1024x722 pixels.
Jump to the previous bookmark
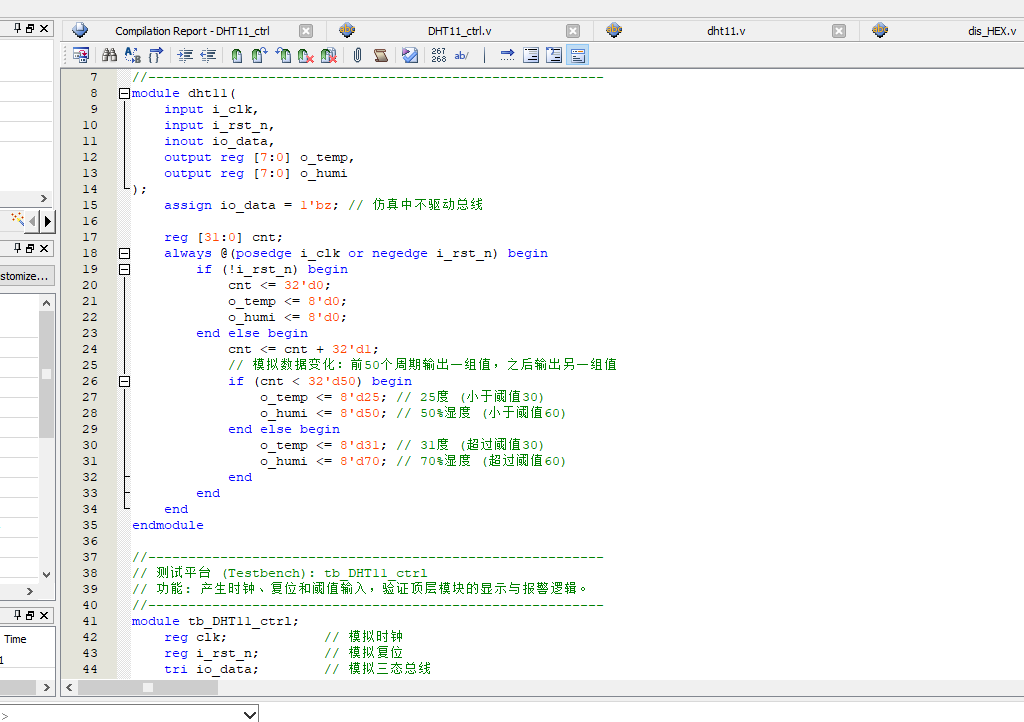click(x=283, y=55)
